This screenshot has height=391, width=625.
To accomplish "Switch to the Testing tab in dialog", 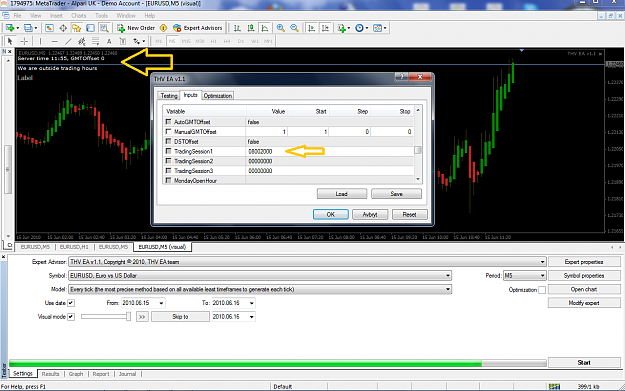I will click(x=169, y=96).
